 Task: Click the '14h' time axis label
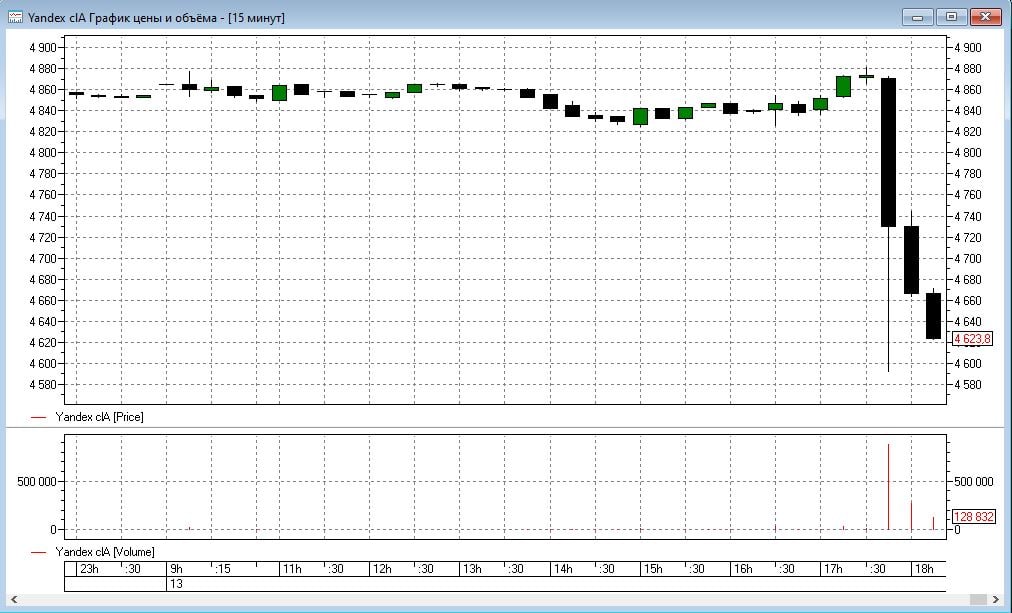(562, 568)
